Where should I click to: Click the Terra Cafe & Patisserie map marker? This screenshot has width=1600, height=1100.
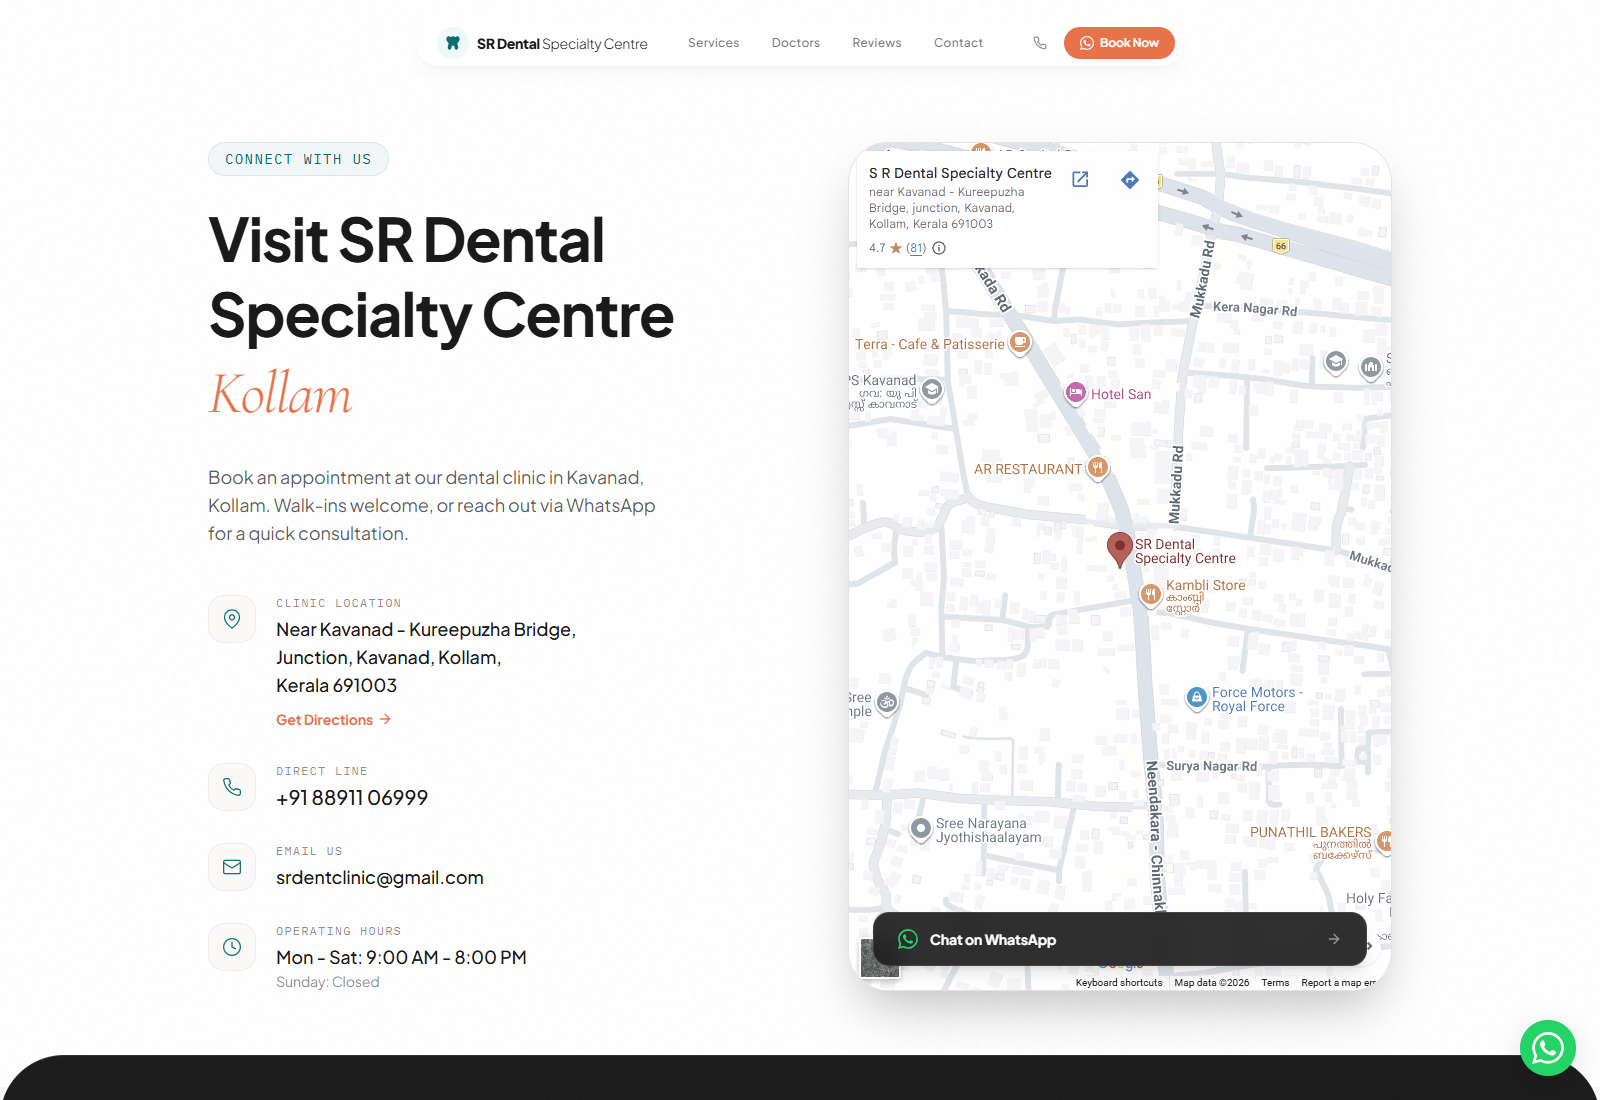click(1020, 343)
